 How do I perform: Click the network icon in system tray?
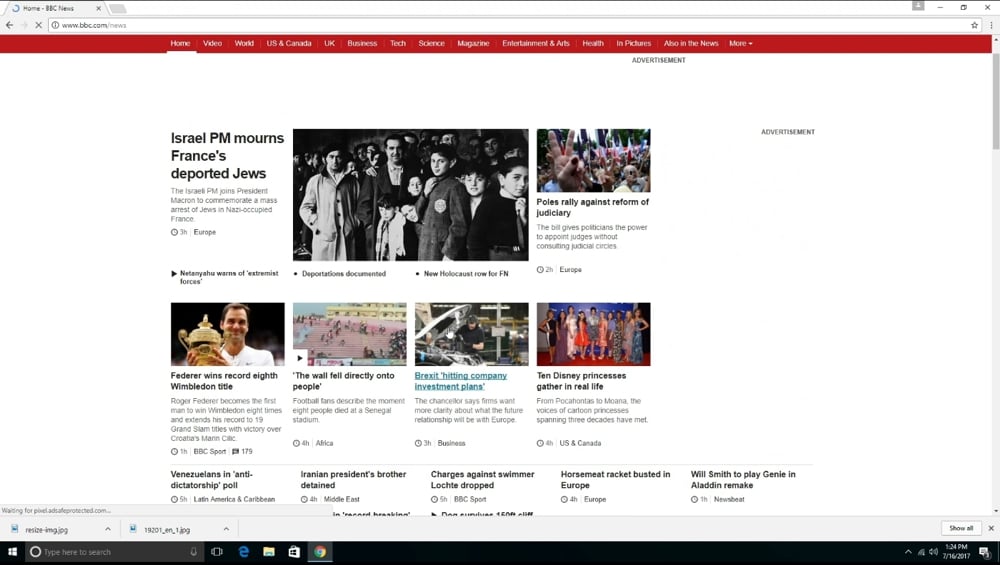pos(921,552)
